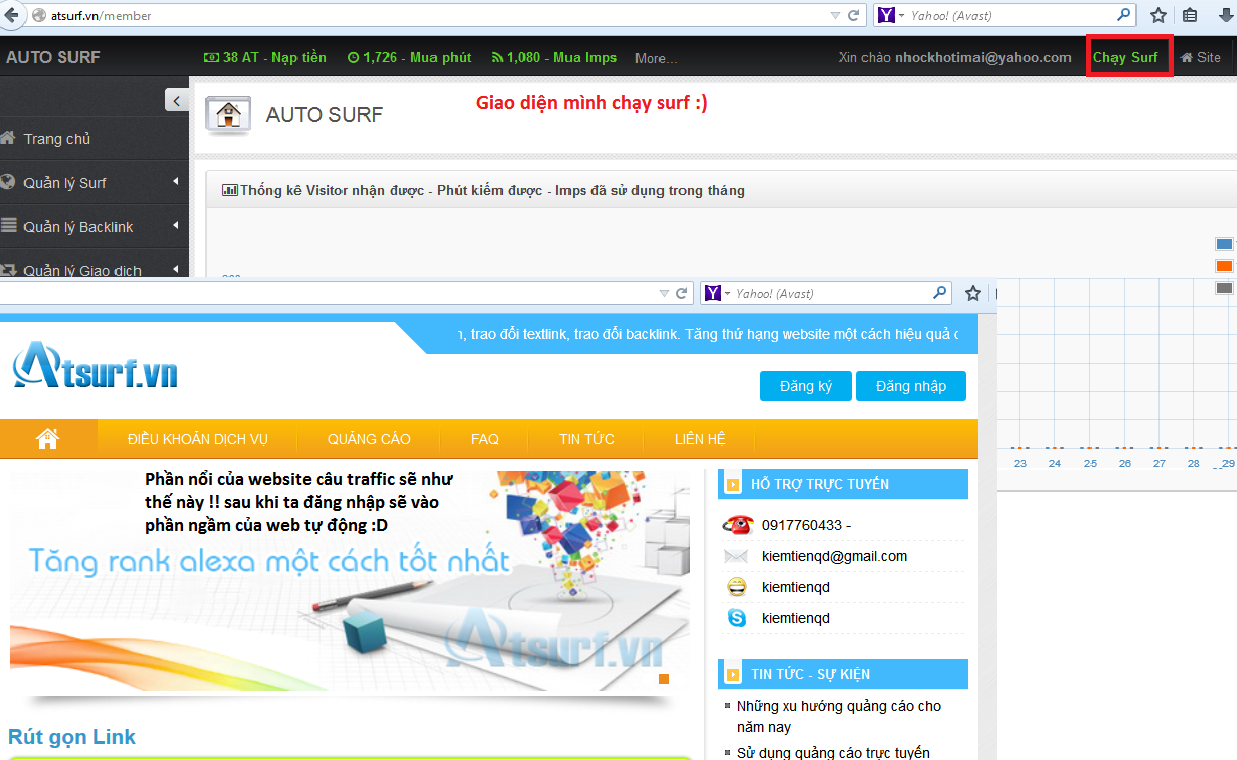Open the TIN TỨC menu tab
The height and width of the screenshot is (760, 1237).
click(587, 439)
